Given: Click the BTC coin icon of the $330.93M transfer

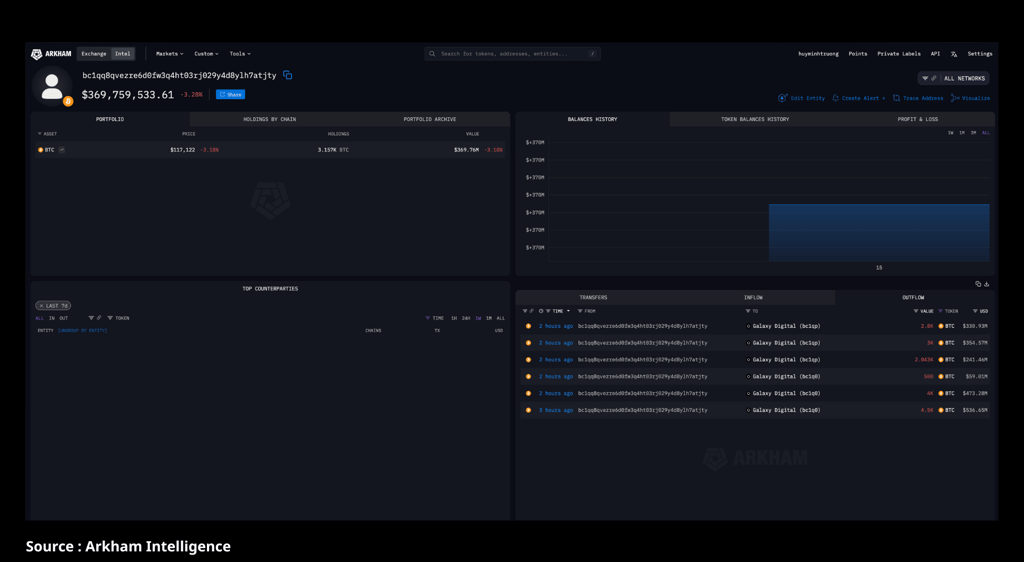Looking at the screenshot, I should (x=941, y=326).
